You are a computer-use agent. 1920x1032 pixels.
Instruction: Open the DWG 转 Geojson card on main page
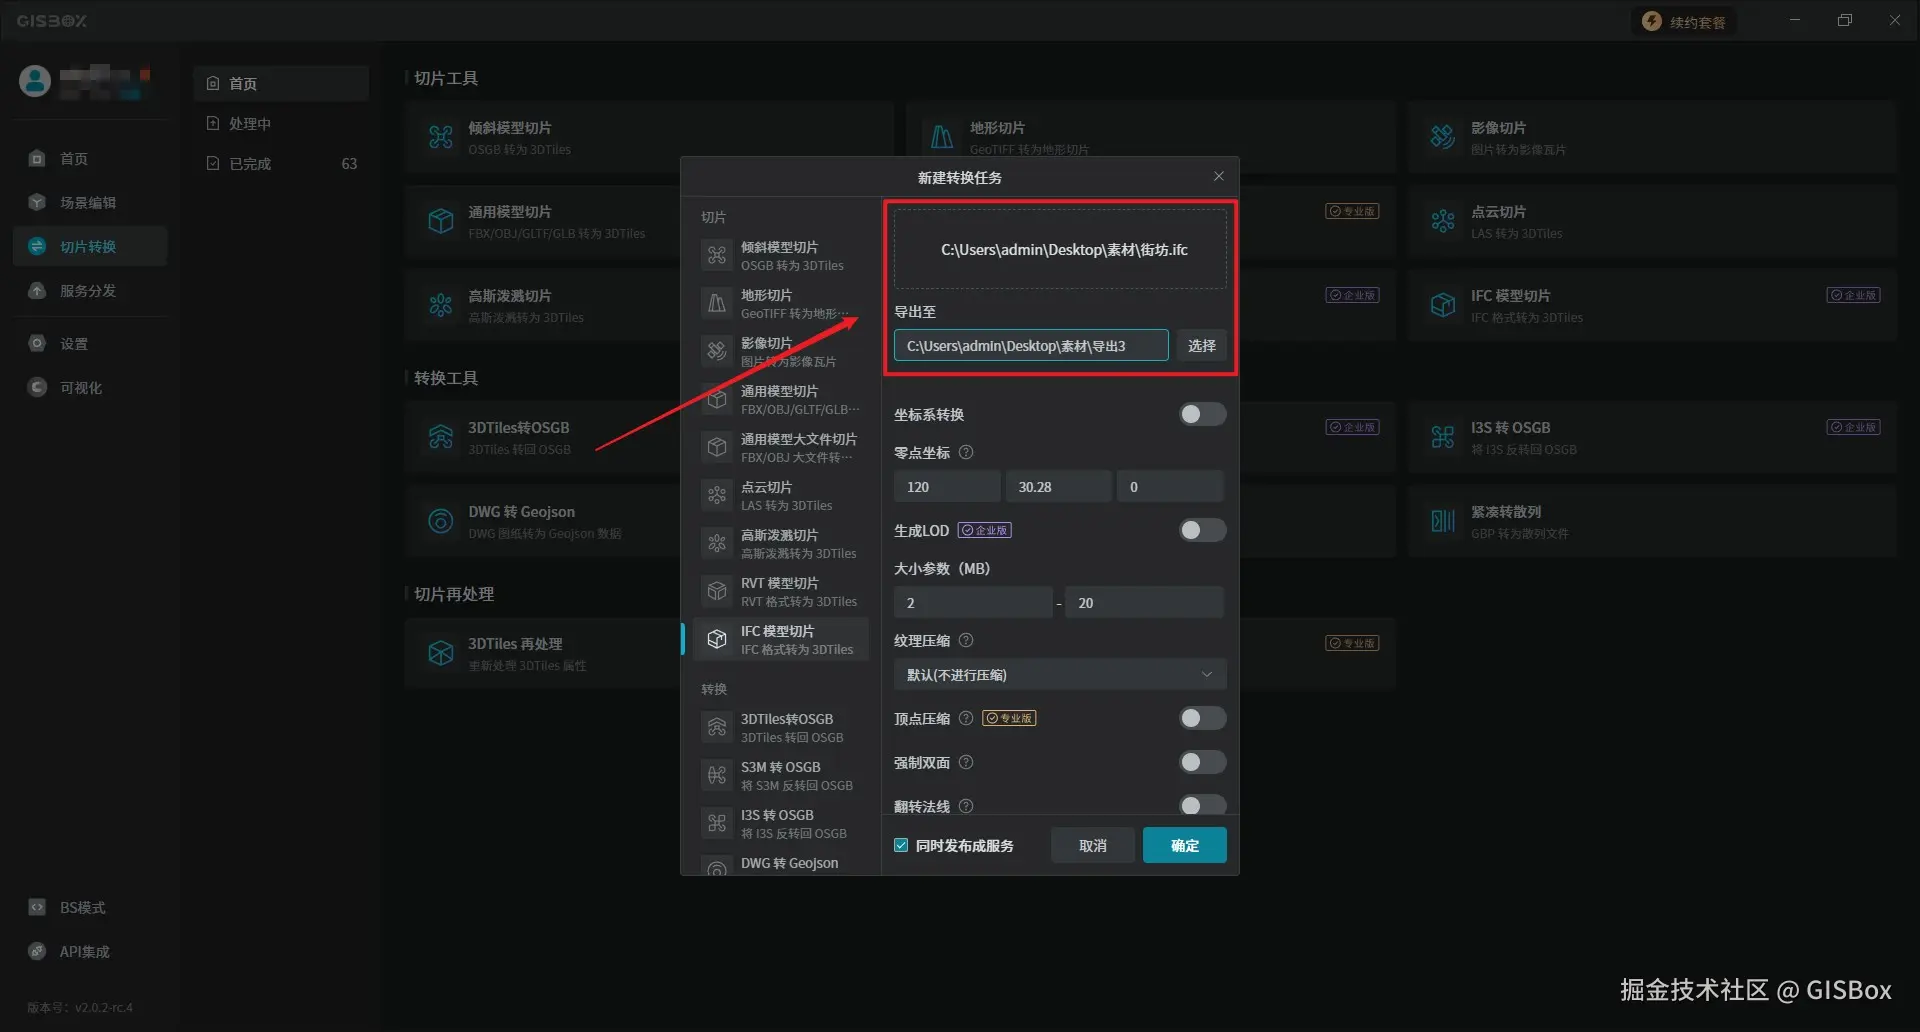click(x=543, y=521)
